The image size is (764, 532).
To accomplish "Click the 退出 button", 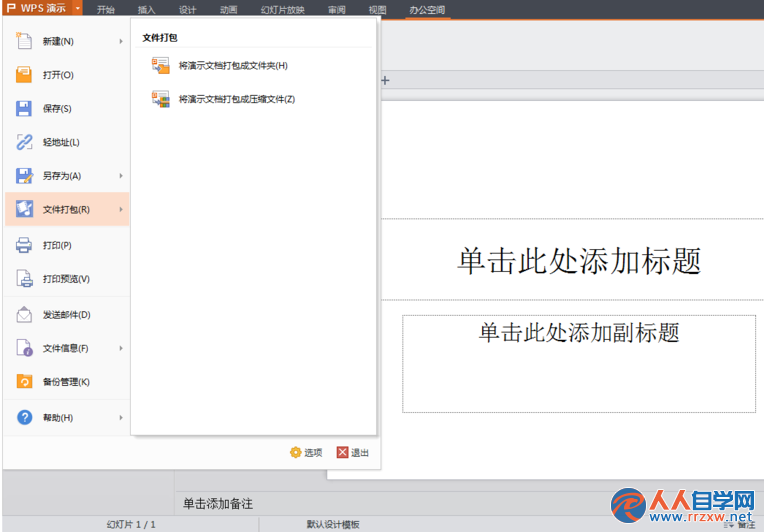I will tap(353, 453).
